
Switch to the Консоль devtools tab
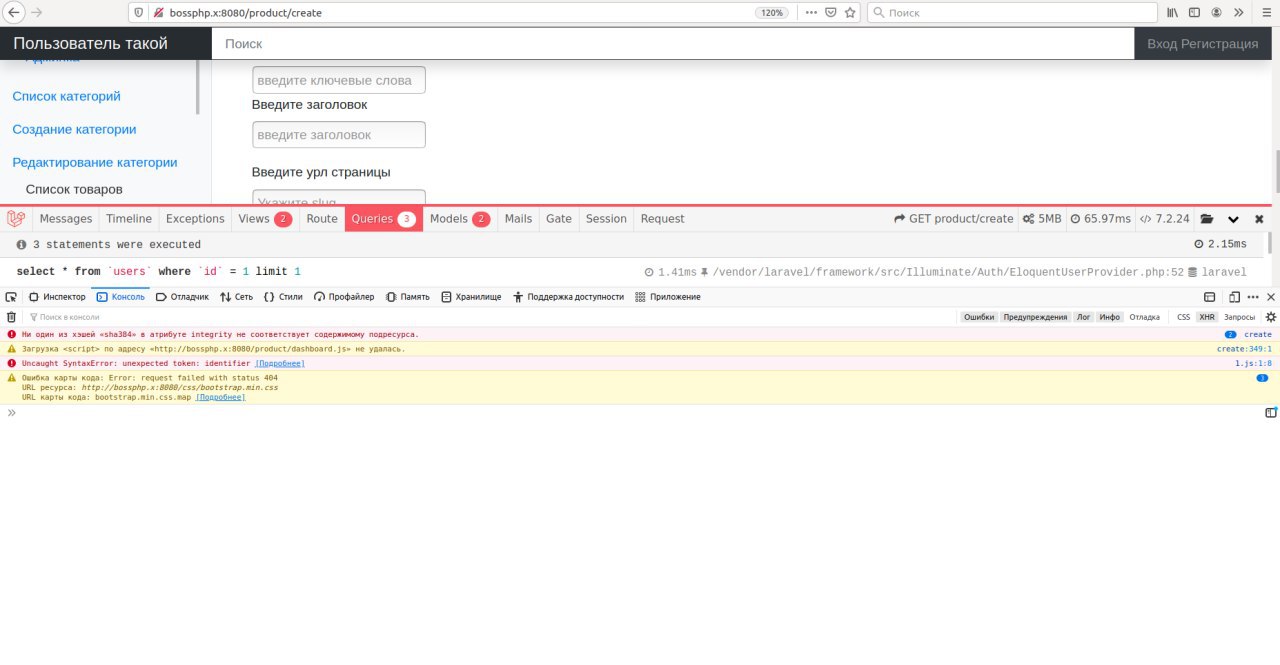[x=121, y=297]
